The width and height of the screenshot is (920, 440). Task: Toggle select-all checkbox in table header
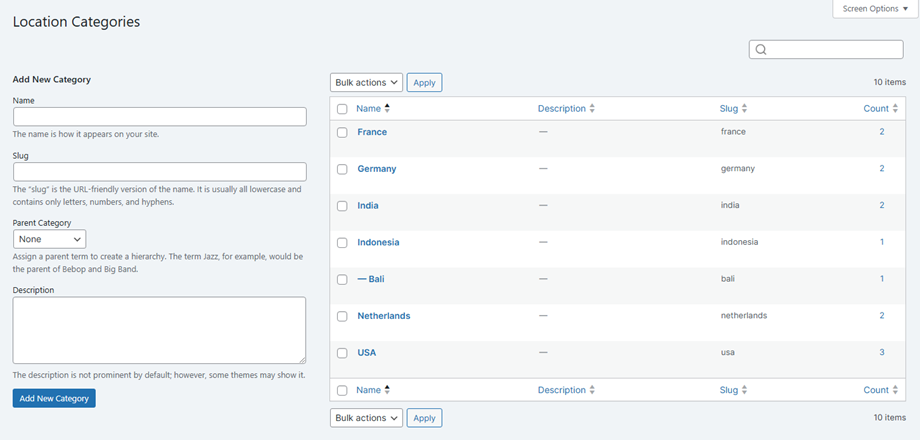(x=342, y=109)
